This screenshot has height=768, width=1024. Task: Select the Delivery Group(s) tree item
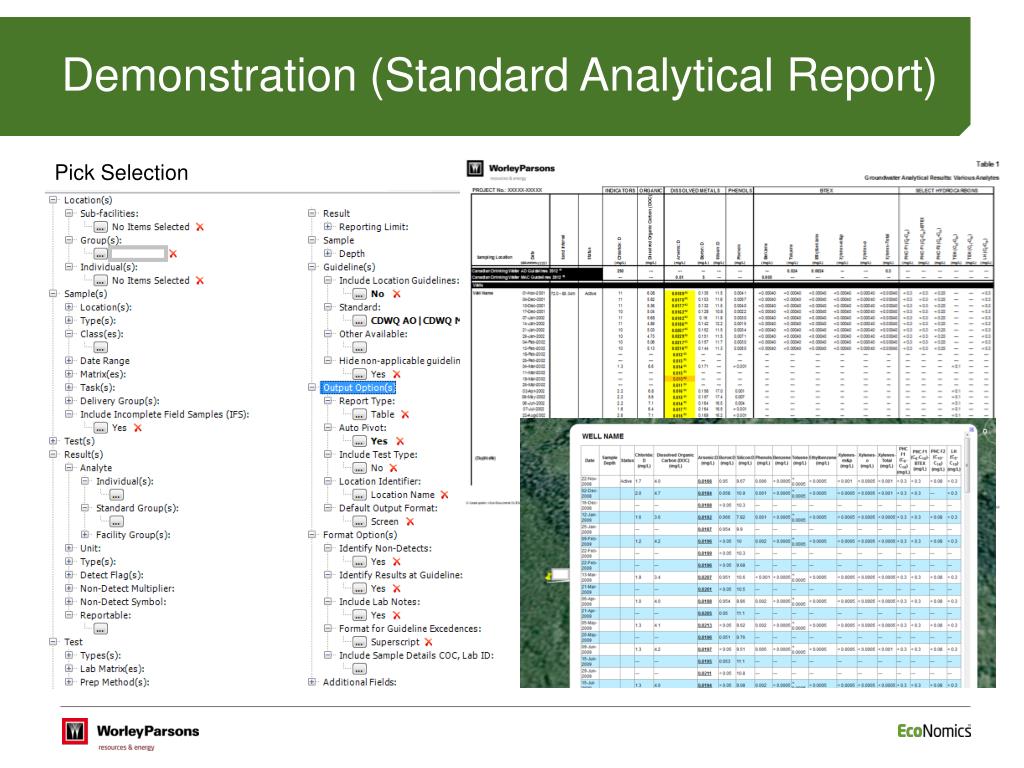click(x=120, y=401)
